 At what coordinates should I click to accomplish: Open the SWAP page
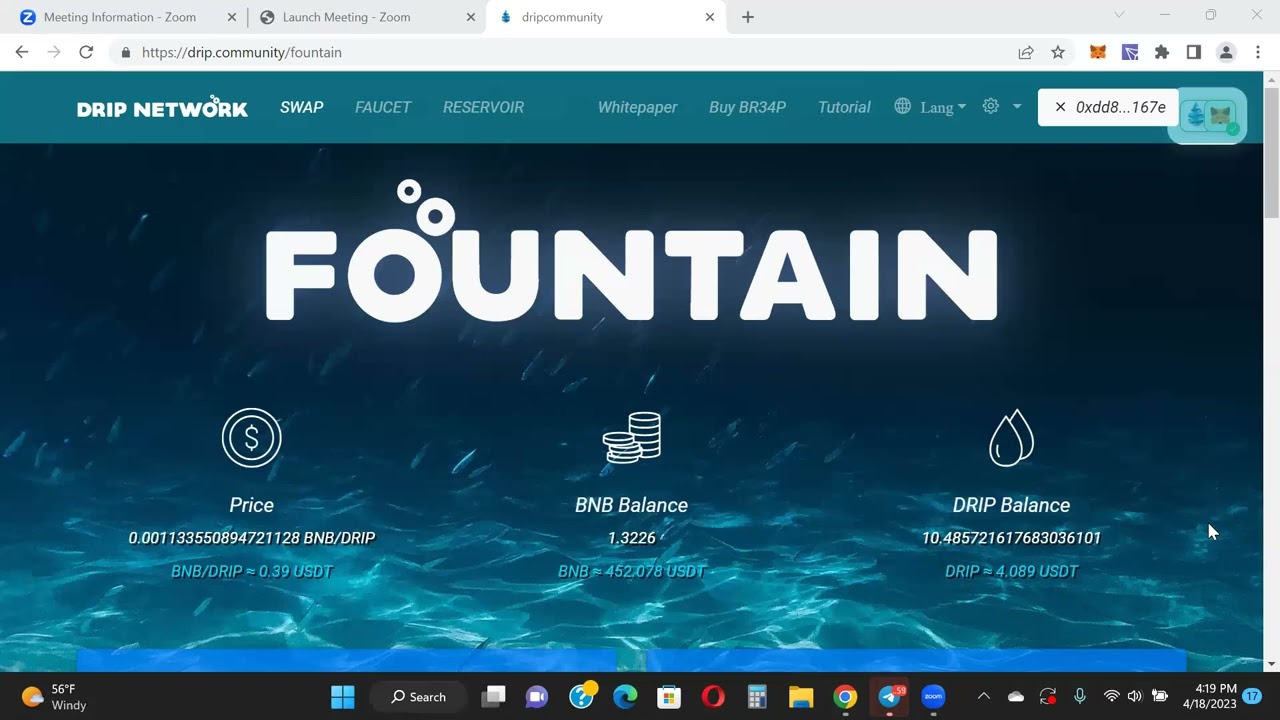(301, 107)
